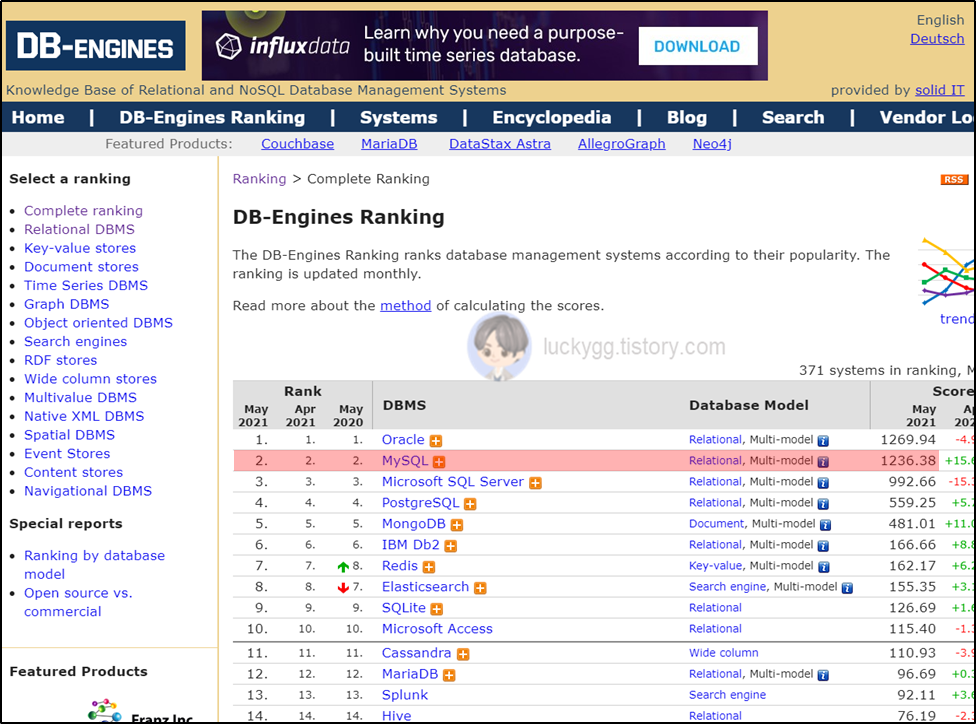Select Search engines ranking
The width and height of the screenshot is (976, 724).
tap(75, 341)
